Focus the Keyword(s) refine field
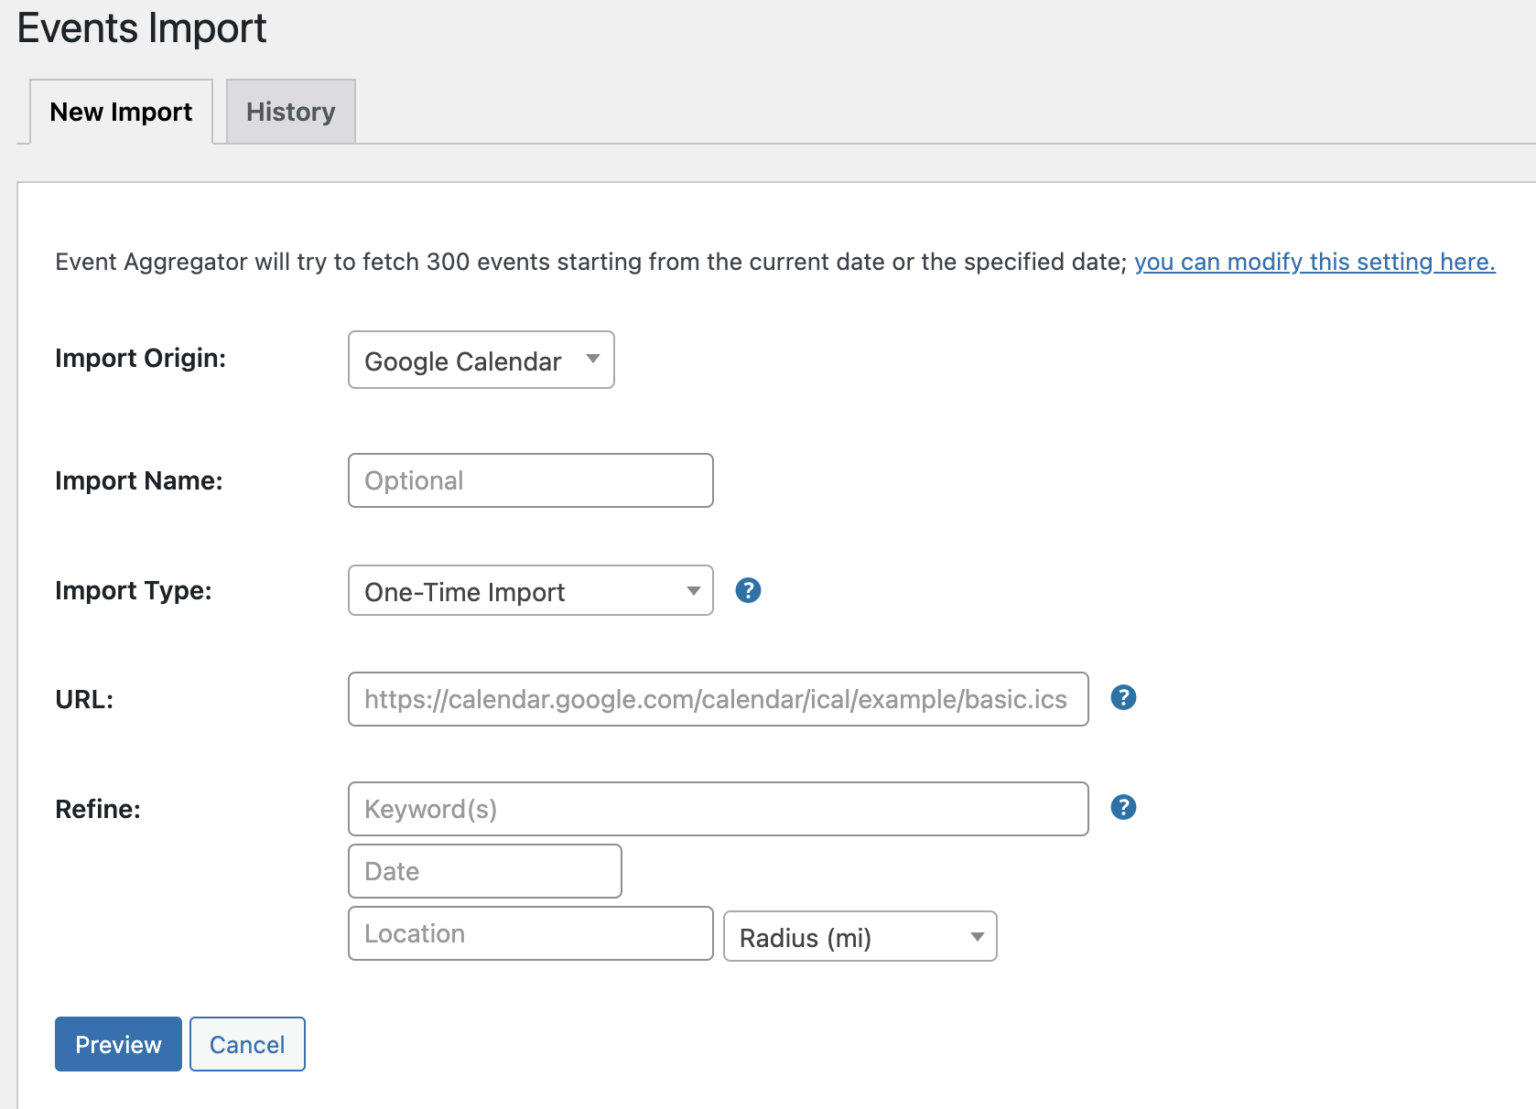1536x1109 pixels. 717,809
